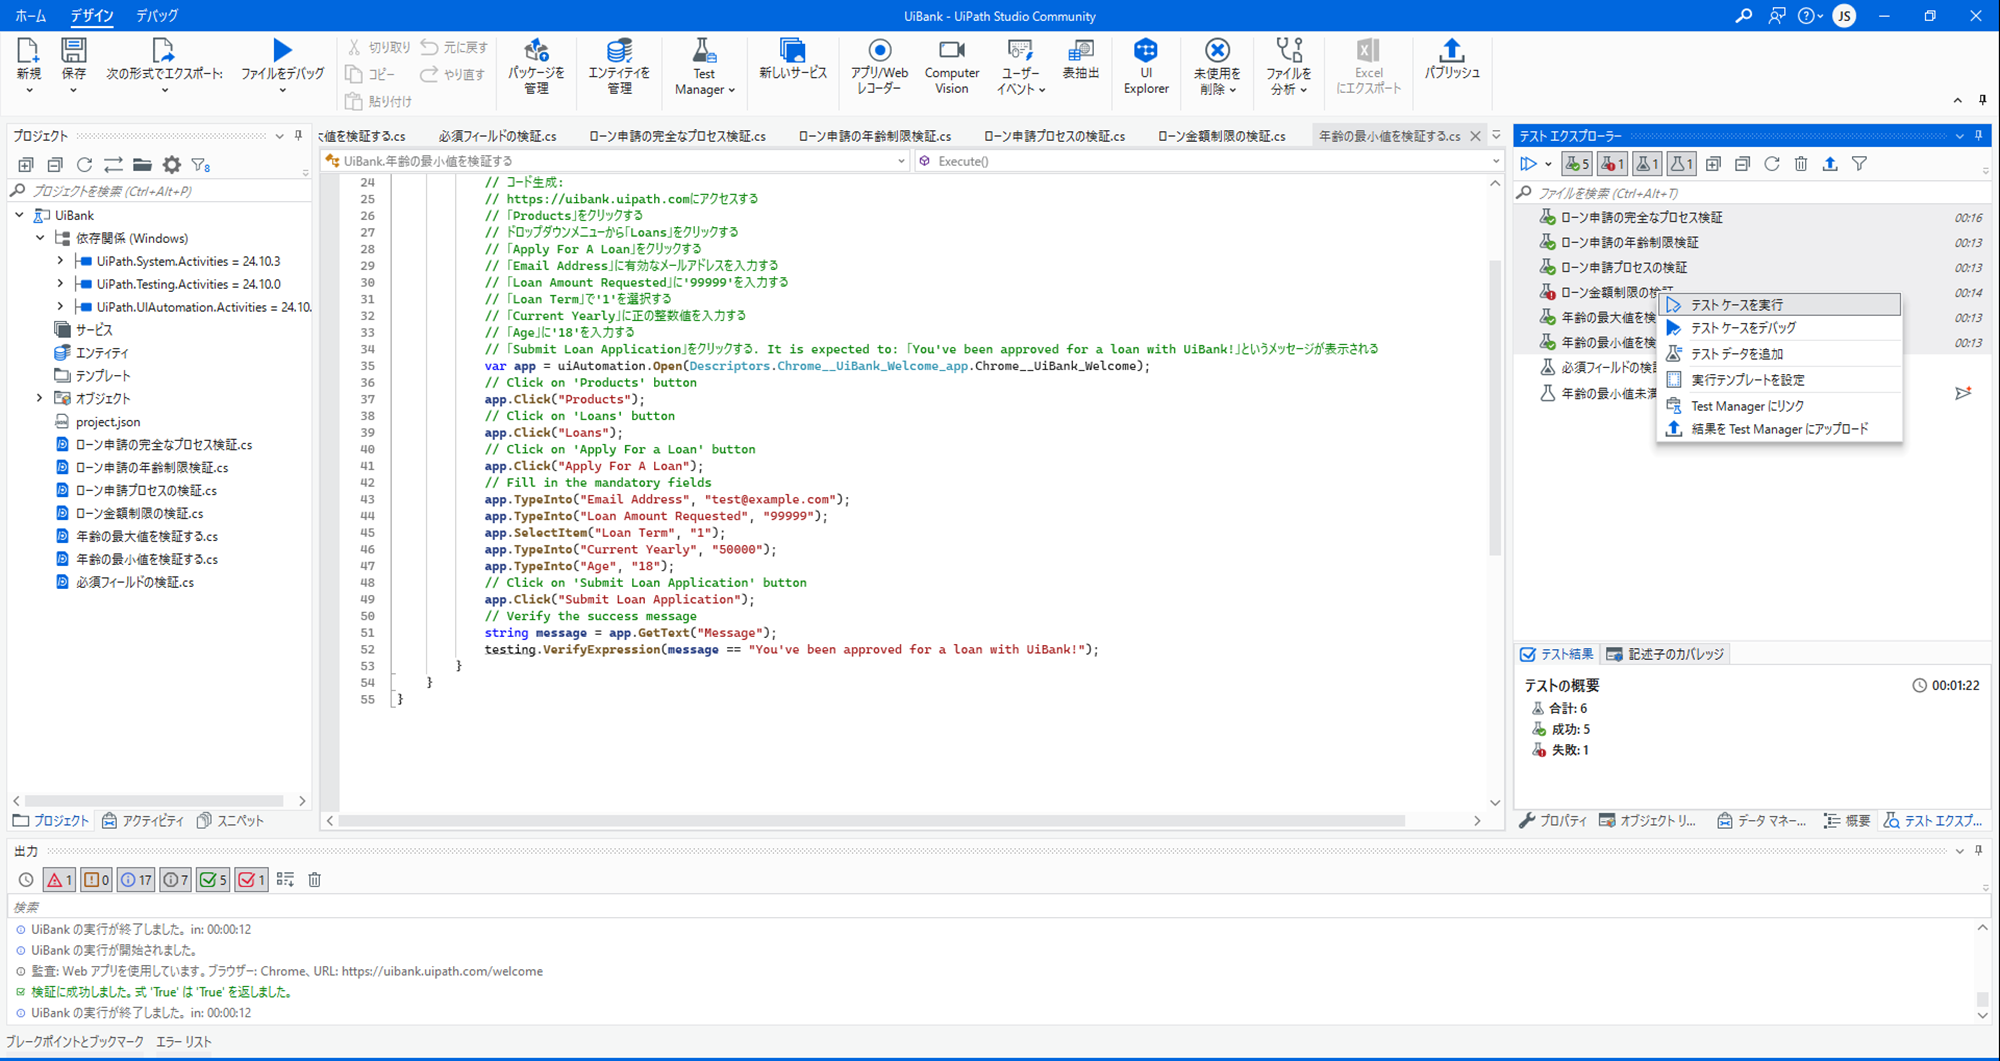The height and width of the screenshot is (1061, 2000).
Task: Clear test results with trash icon in Test Explorer
Action: (1800, 164)
